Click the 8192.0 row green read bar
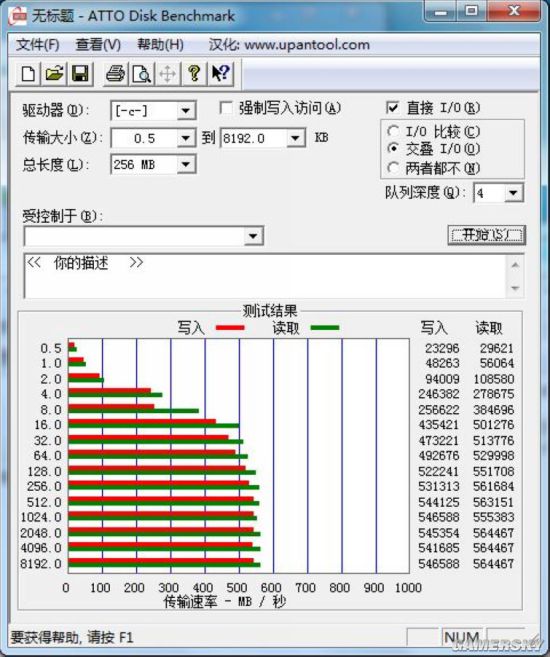The width and height of the screenshot is (550, 657). [164, 565]
